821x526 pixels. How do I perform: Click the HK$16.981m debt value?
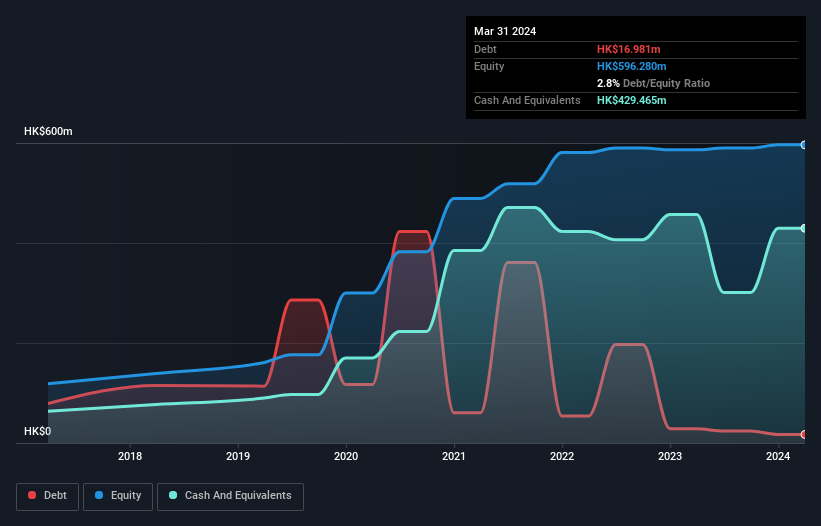click(628, 49)
